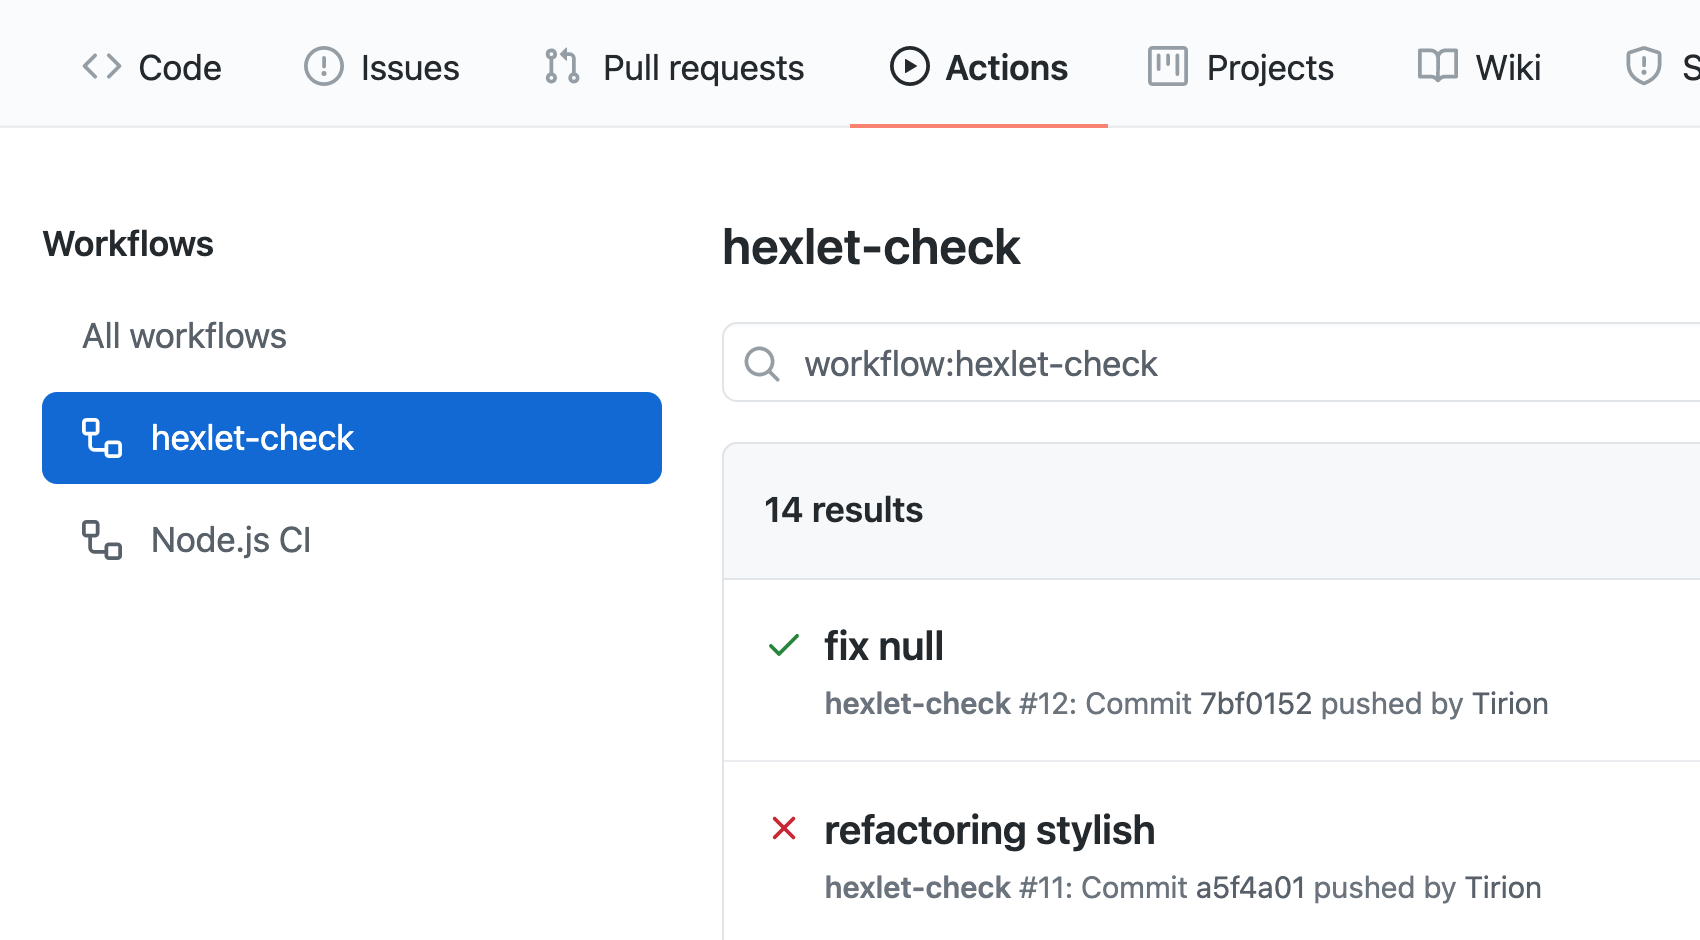
Task: Click the magnifier icon in the filter box
Action: point(762,364)
